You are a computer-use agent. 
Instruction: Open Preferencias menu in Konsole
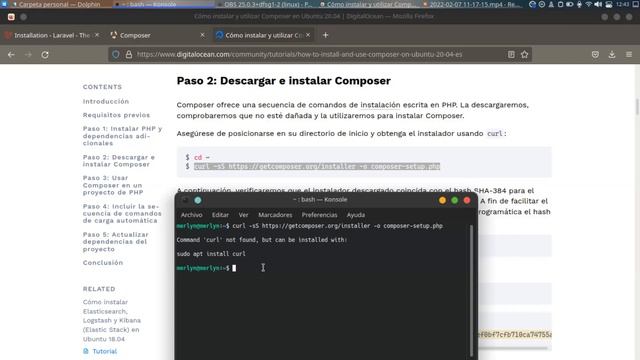click(319, 215)
